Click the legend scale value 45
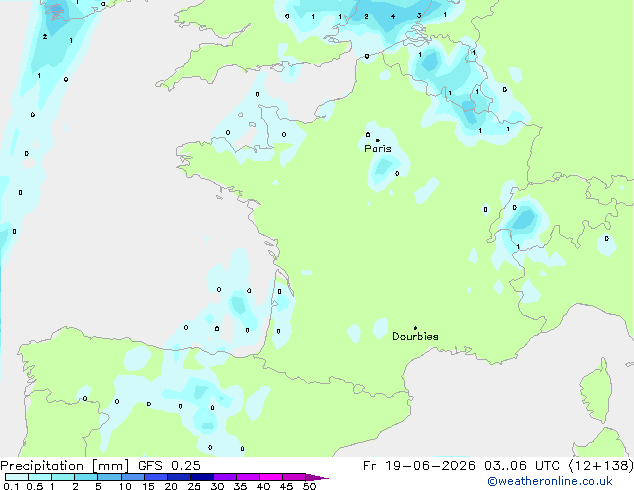Screen dimensions: 634x490 coord(286,486)
